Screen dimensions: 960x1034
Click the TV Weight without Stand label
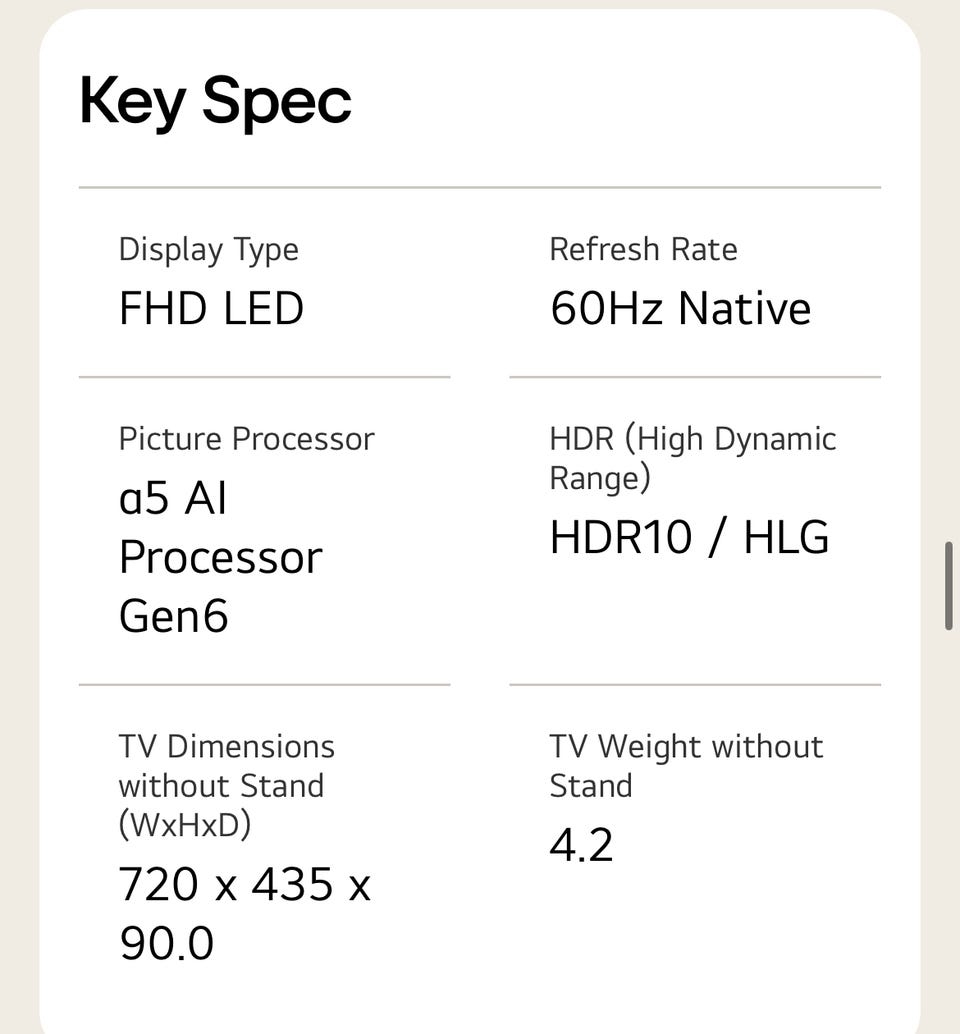(x=686, y=747)
